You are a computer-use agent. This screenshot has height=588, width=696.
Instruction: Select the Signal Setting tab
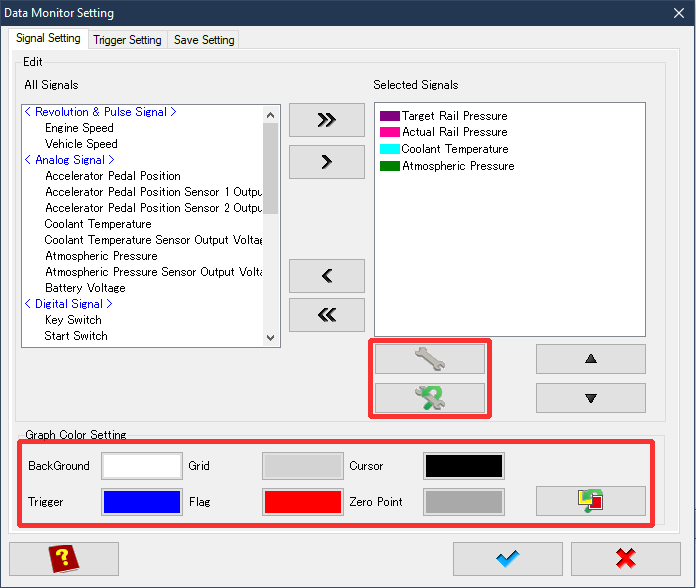(48, 38)
